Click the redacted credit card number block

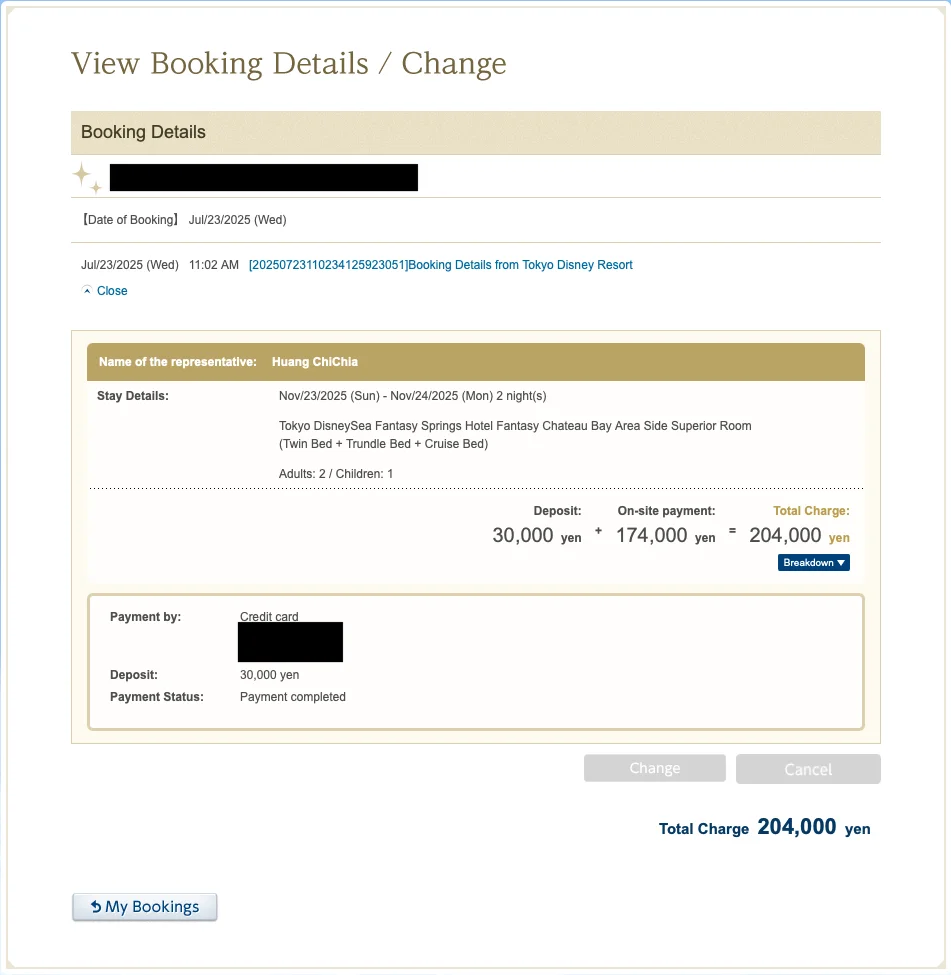pyautogui.click(x=290, y=642)
